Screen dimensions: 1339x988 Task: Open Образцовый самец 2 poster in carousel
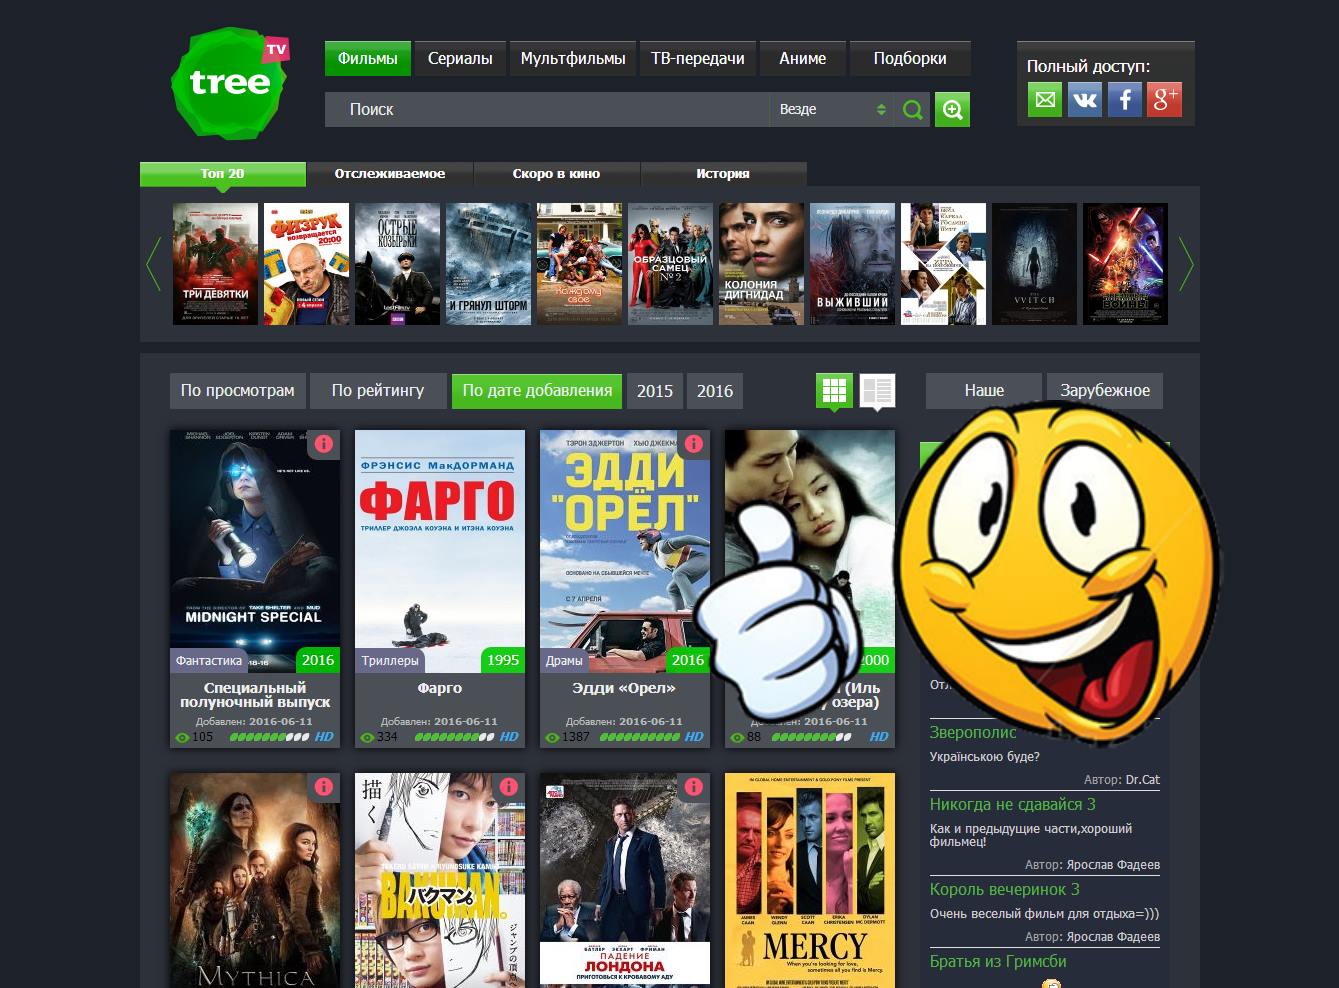(670, 264)
